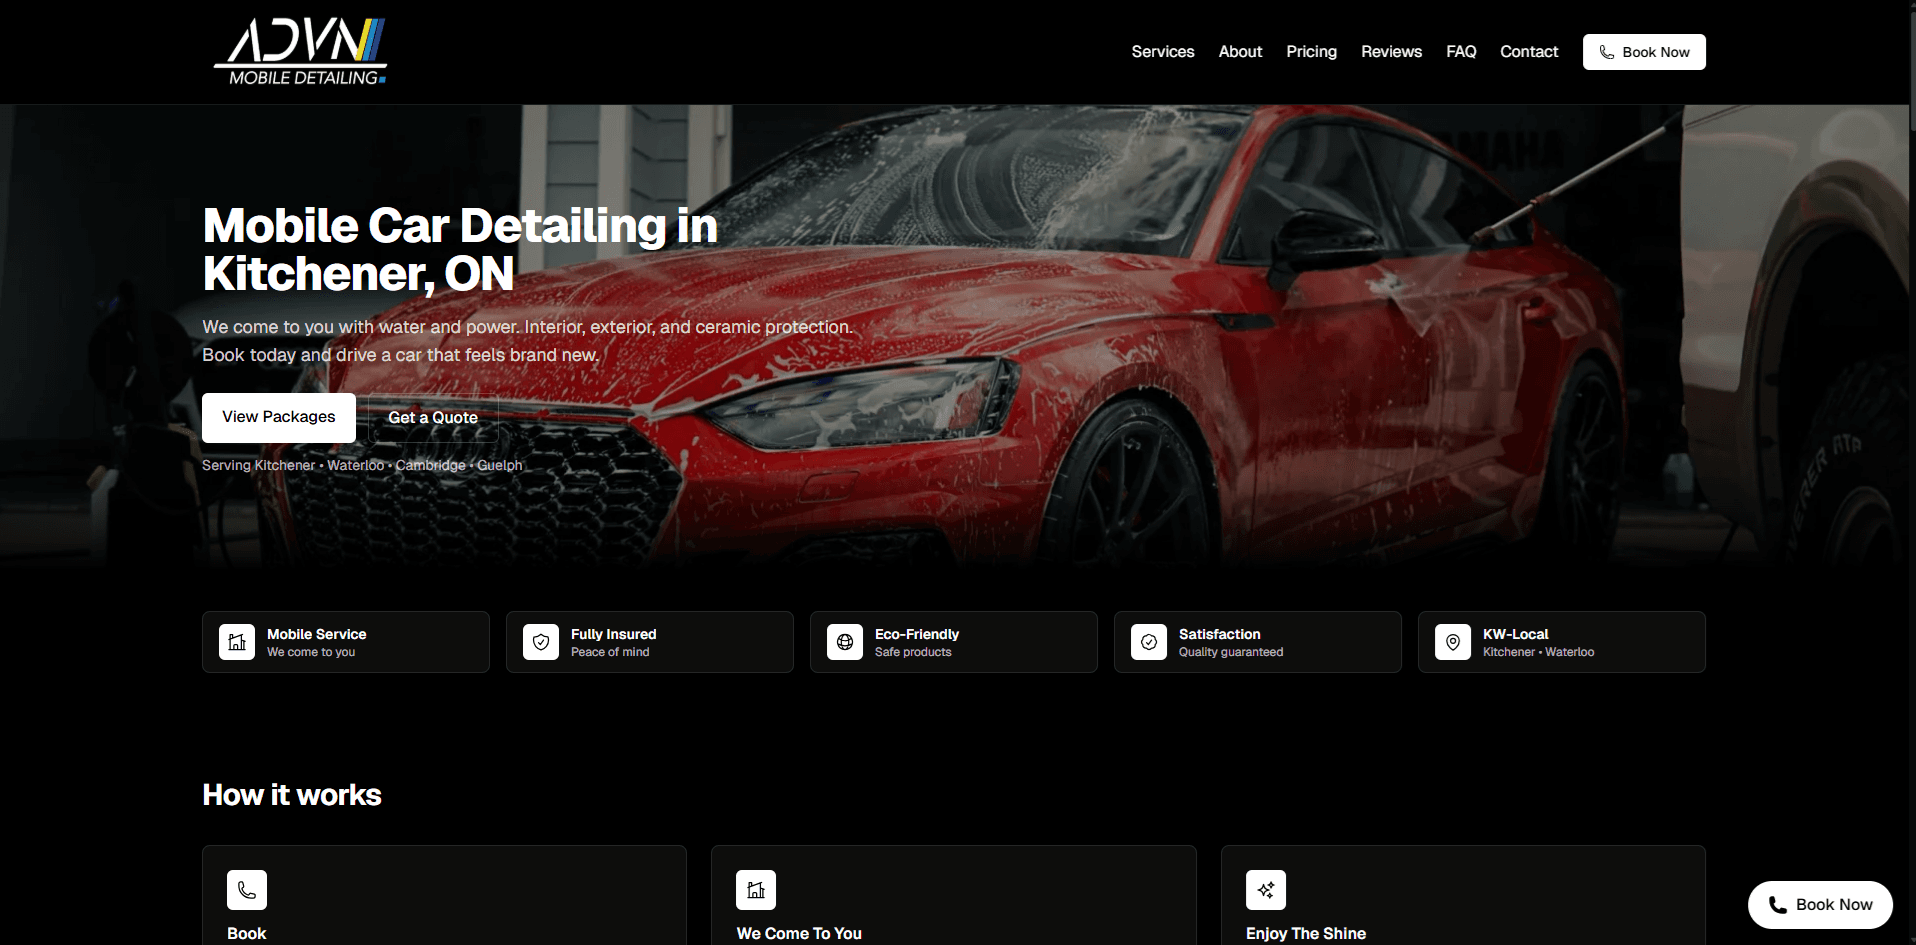Click the ADVN Mobile Detailing logo
This screenshot has width=1916, height=945.
pos(299,50)
